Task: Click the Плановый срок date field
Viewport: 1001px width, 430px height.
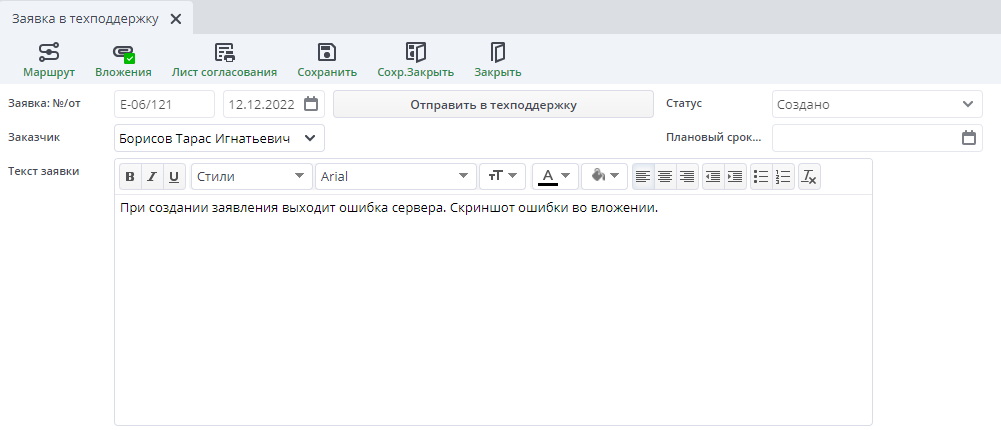Action: pyautogui.click(x=877, y=138)
